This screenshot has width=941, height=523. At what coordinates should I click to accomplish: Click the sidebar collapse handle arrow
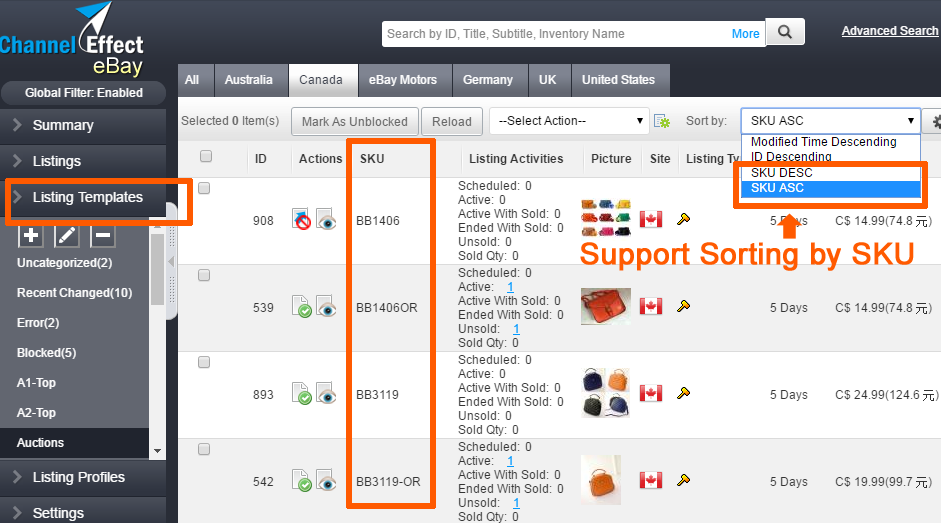(x=171, y=261)
